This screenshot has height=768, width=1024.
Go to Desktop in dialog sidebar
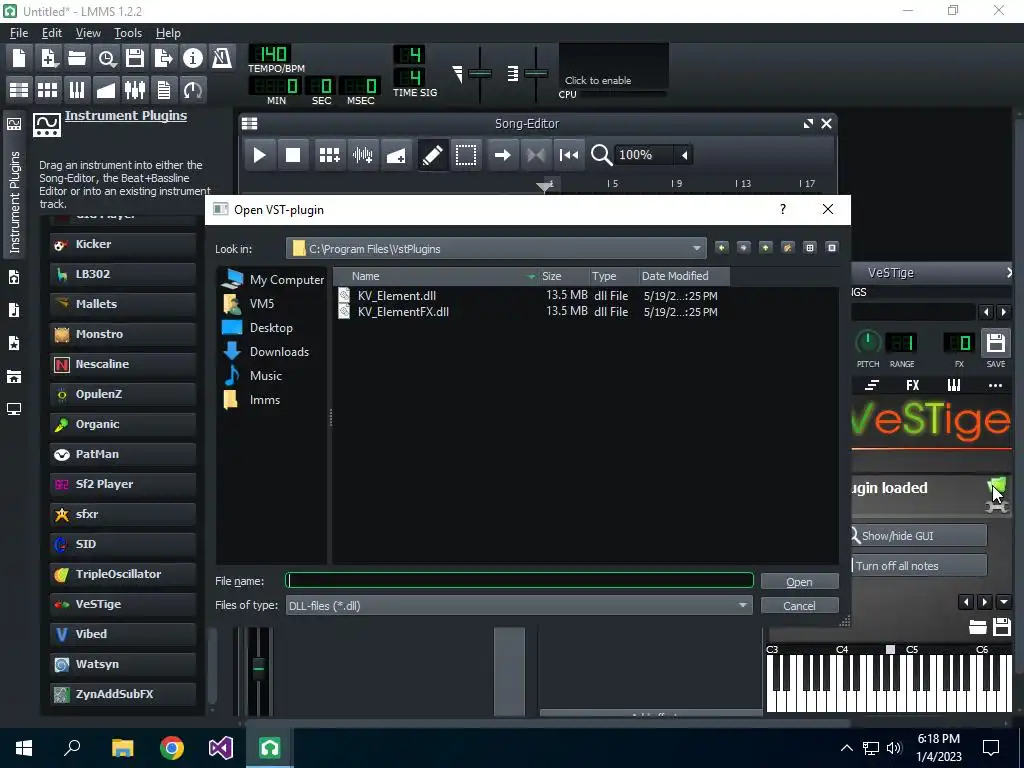coord(258,328)
